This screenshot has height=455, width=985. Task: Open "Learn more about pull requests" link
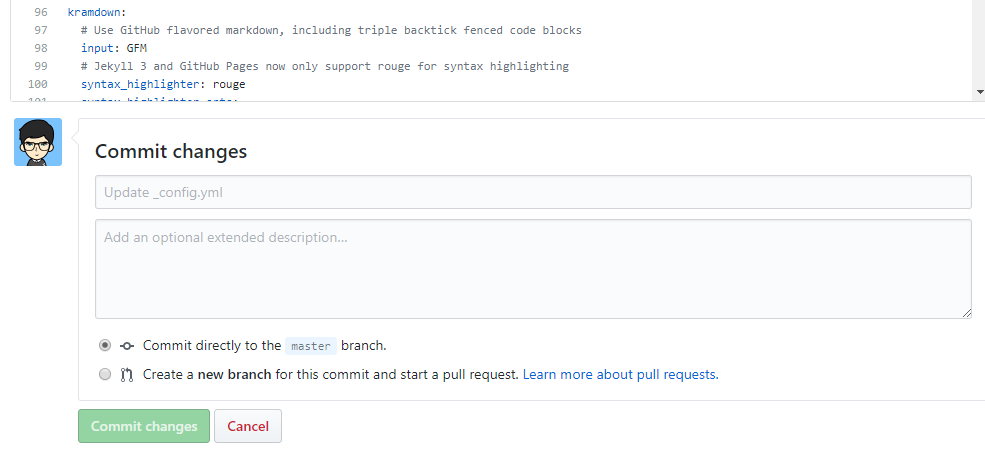[619, 375]
